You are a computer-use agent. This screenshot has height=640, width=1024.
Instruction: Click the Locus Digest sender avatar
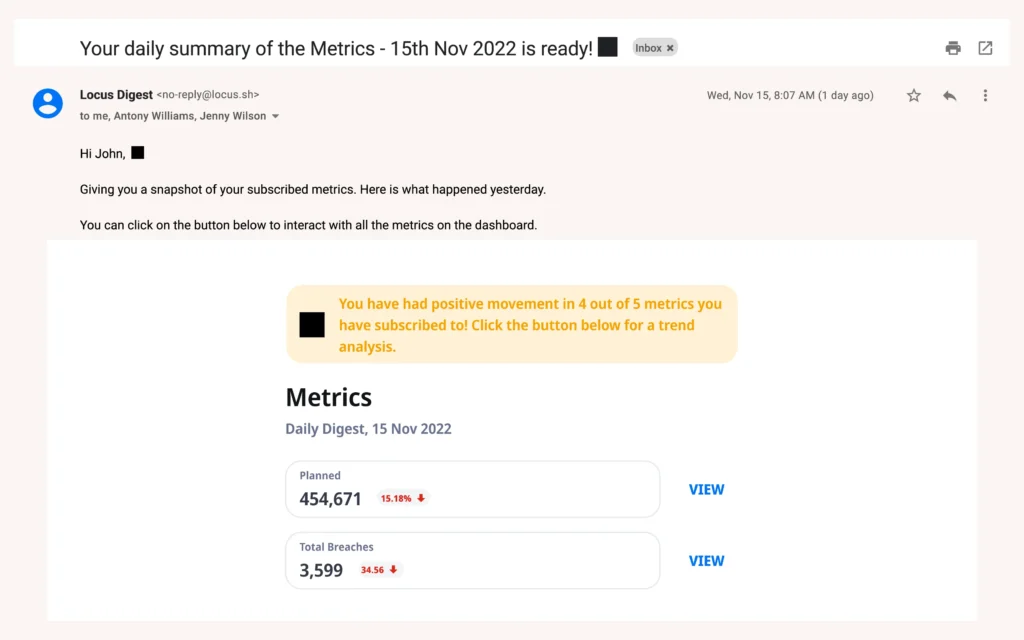pos(48,103)
